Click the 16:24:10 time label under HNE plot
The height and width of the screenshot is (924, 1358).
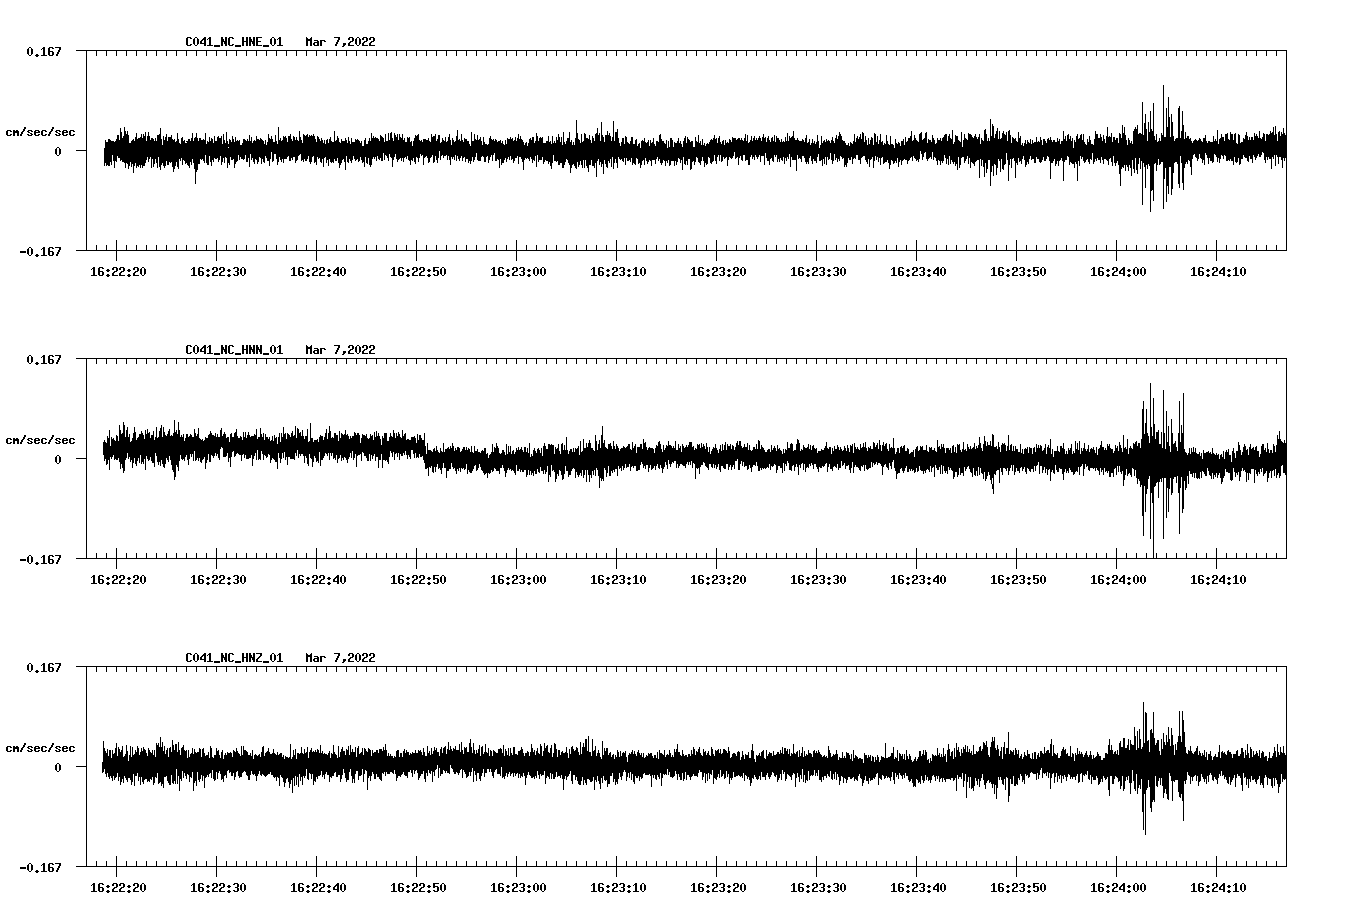pos(1218,271)
